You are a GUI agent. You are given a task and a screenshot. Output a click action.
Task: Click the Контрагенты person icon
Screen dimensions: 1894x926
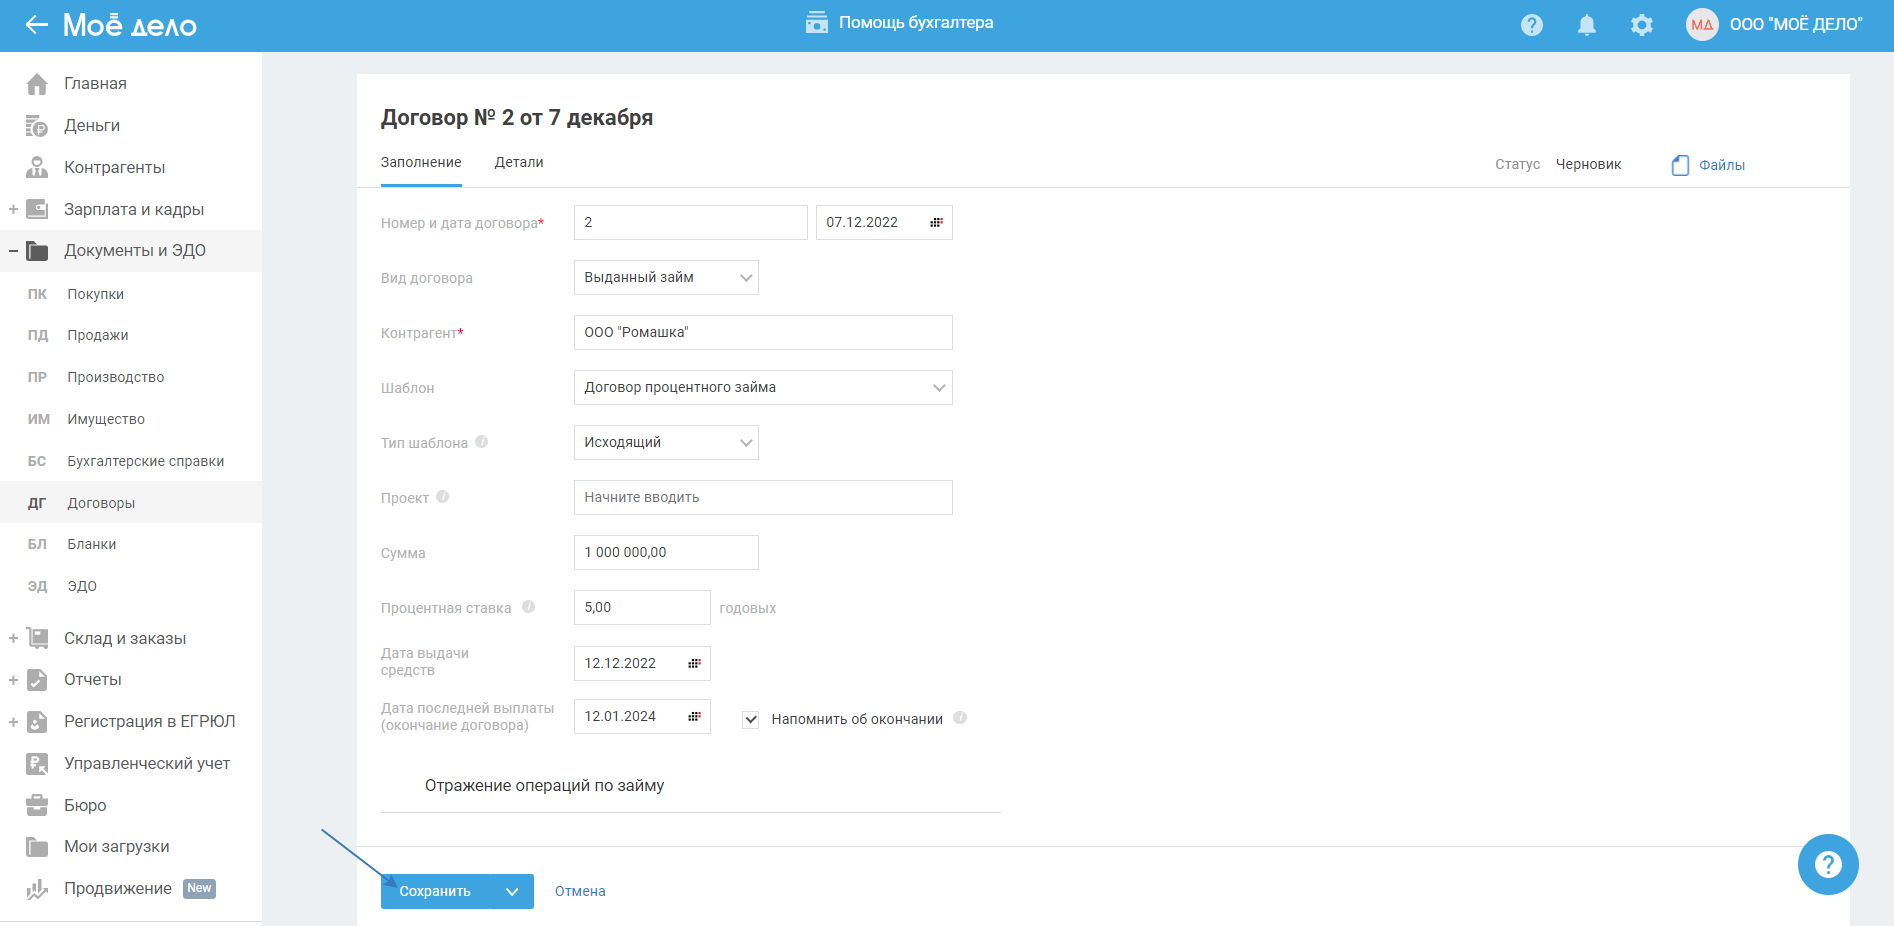click(37, 167)
